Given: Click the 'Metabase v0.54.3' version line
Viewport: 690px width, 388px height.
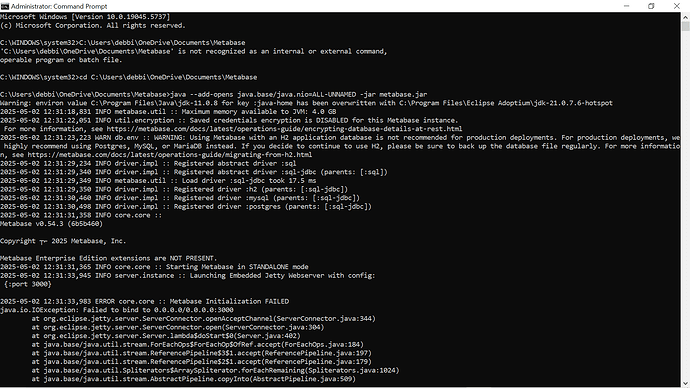Looking at the screenshot, I should pyautogui.click(x=51, y=223).
